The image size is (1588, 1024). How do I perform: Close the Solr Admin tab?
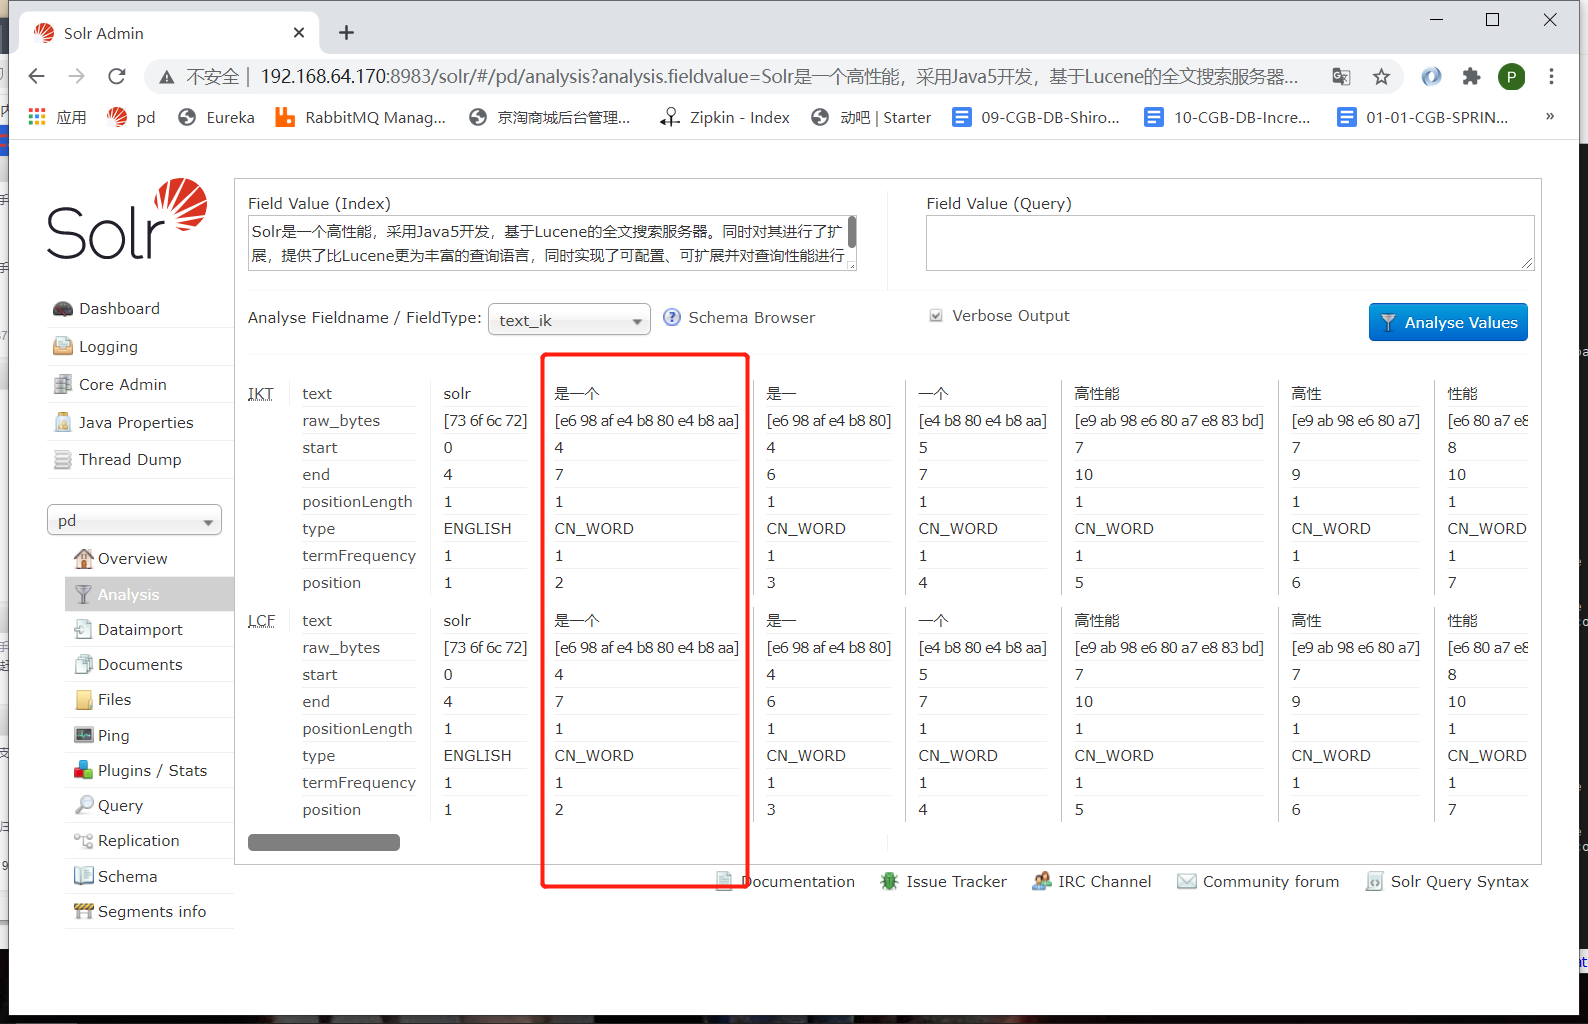point(299,33)
